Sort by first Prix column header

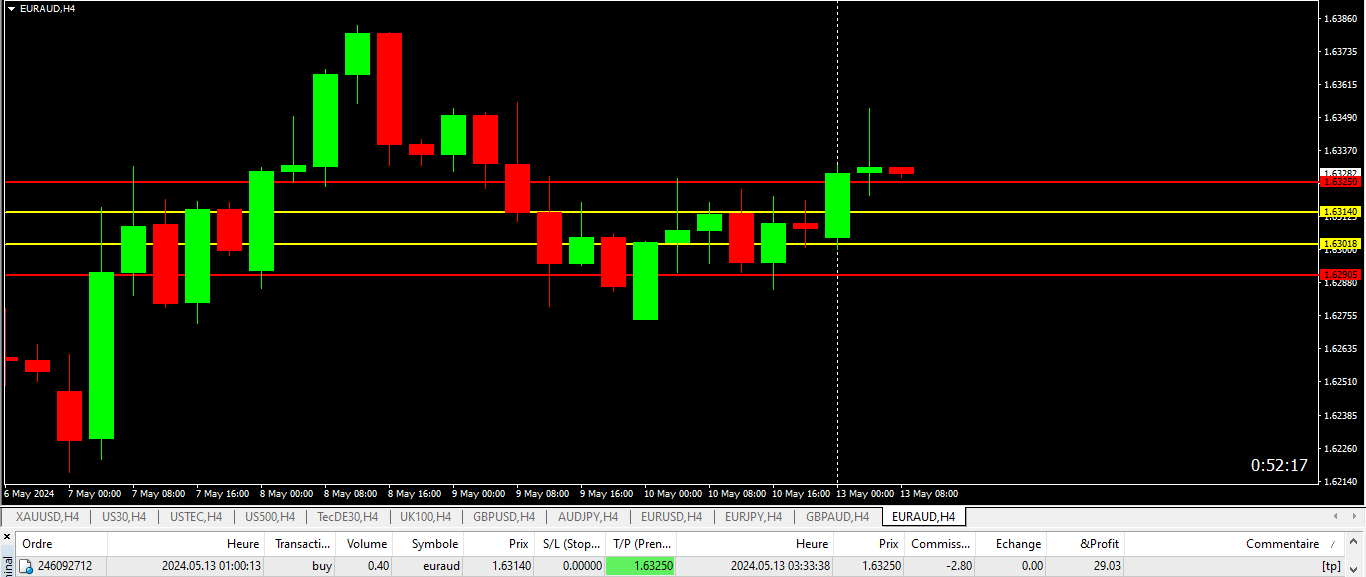[498, 544]
